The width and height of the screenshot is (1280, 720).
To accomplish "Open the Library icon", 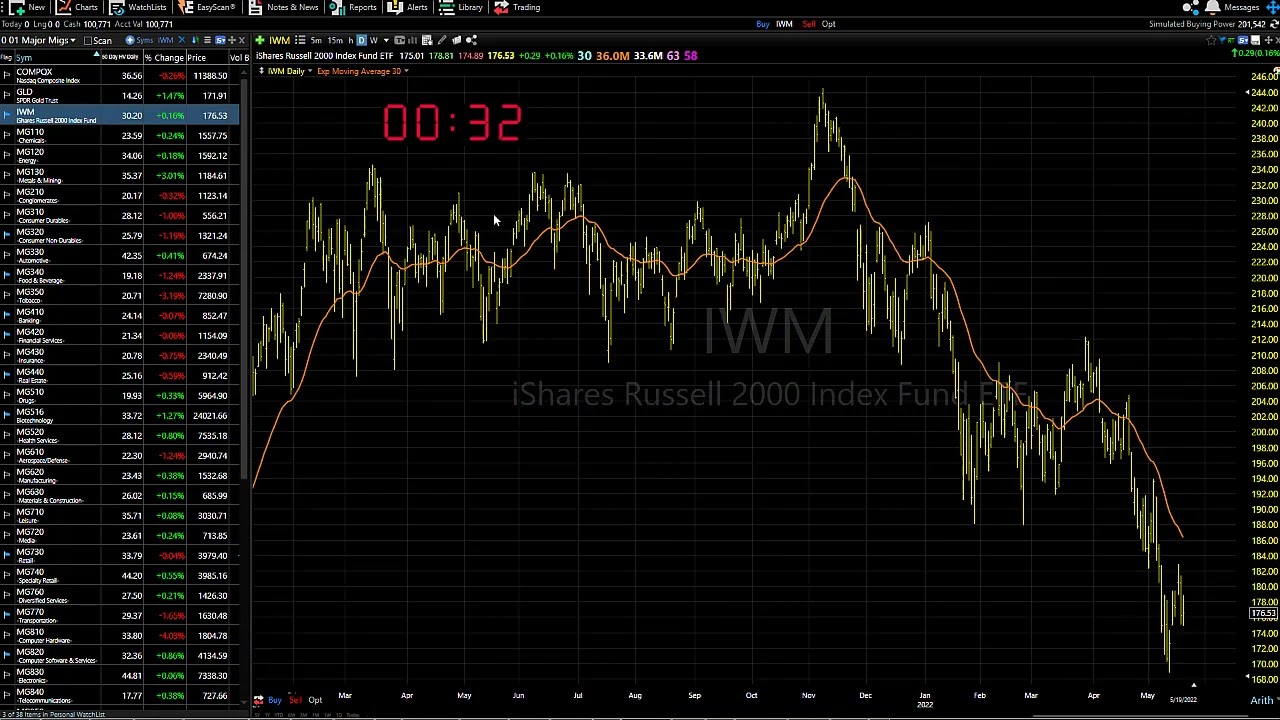I will click(x=446, y=7).
